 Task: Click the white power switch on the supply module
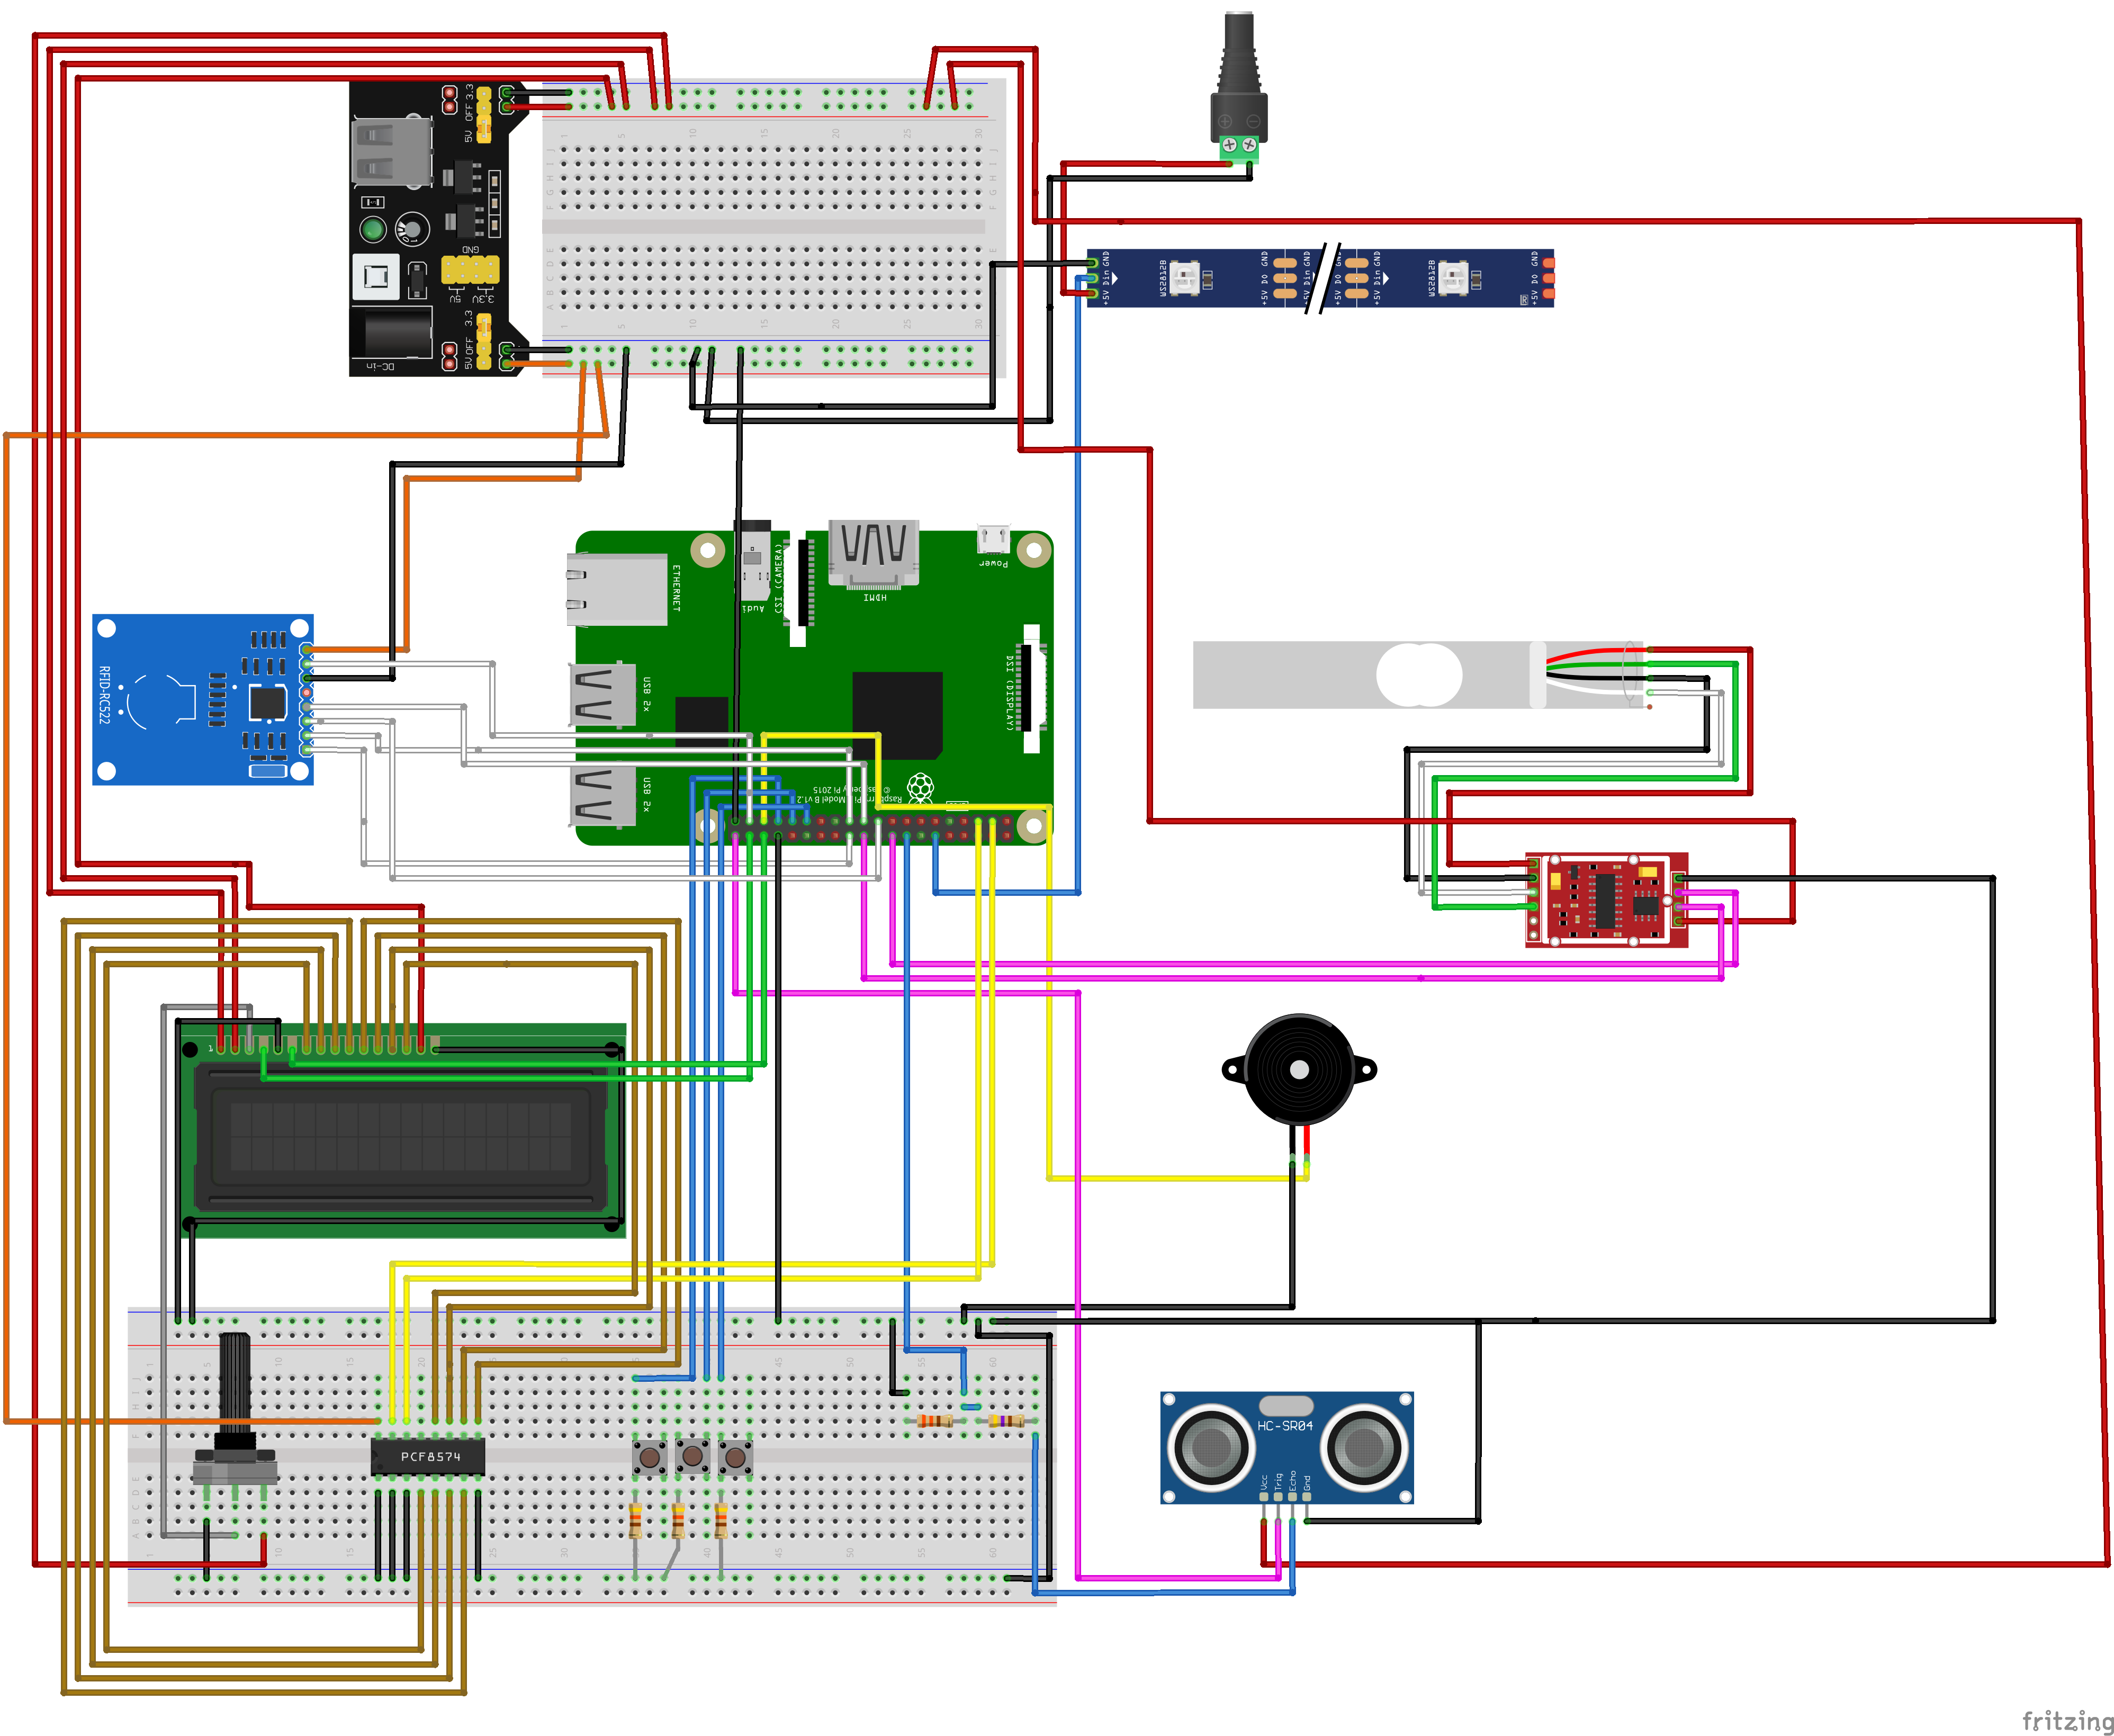(376, 277)
